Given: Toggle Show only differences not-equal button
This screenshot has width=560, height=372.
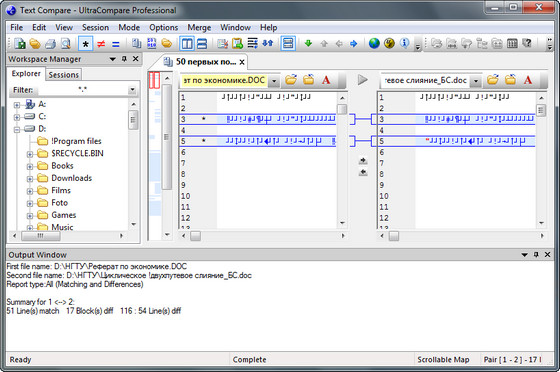Looking at the screenshot, I should (101, 44).
